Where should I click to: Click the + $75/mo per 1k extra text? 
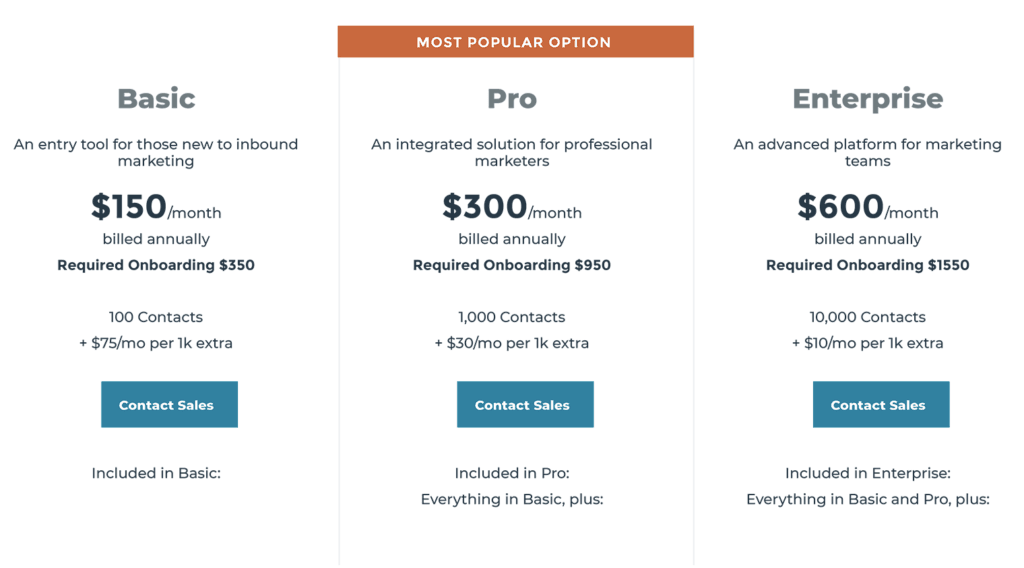156,343
